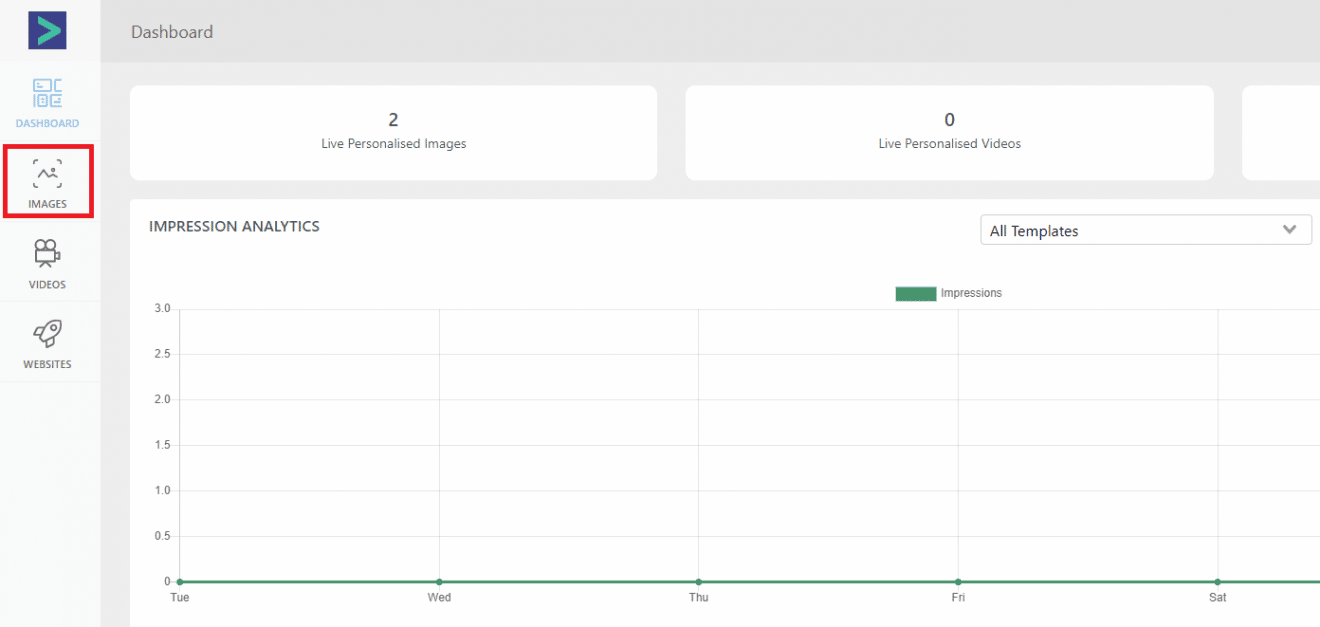Select the Wed data point on the chart
The width and height of the screenshot is (1320, 627).
coord(439,581)
